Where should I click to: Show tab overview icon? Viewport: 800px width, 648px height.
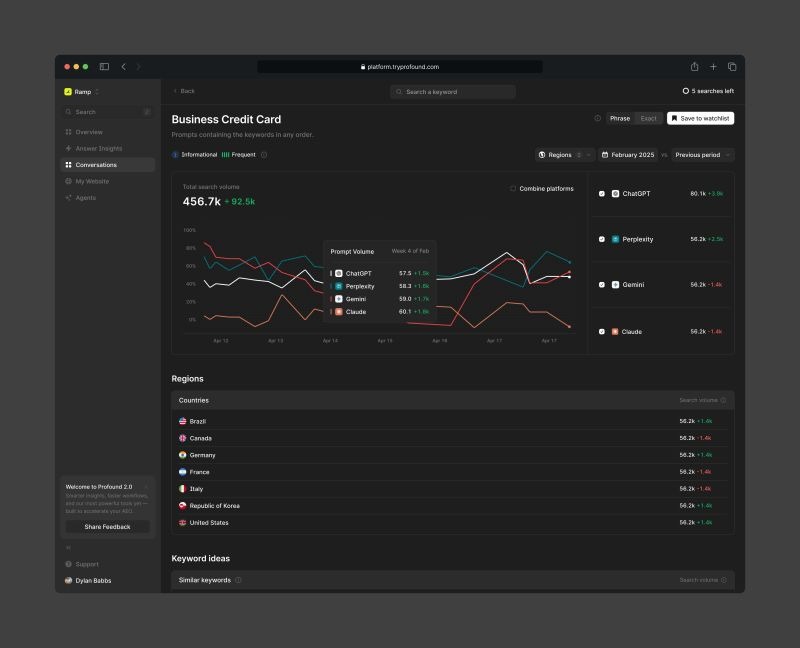tap(732, 67)
